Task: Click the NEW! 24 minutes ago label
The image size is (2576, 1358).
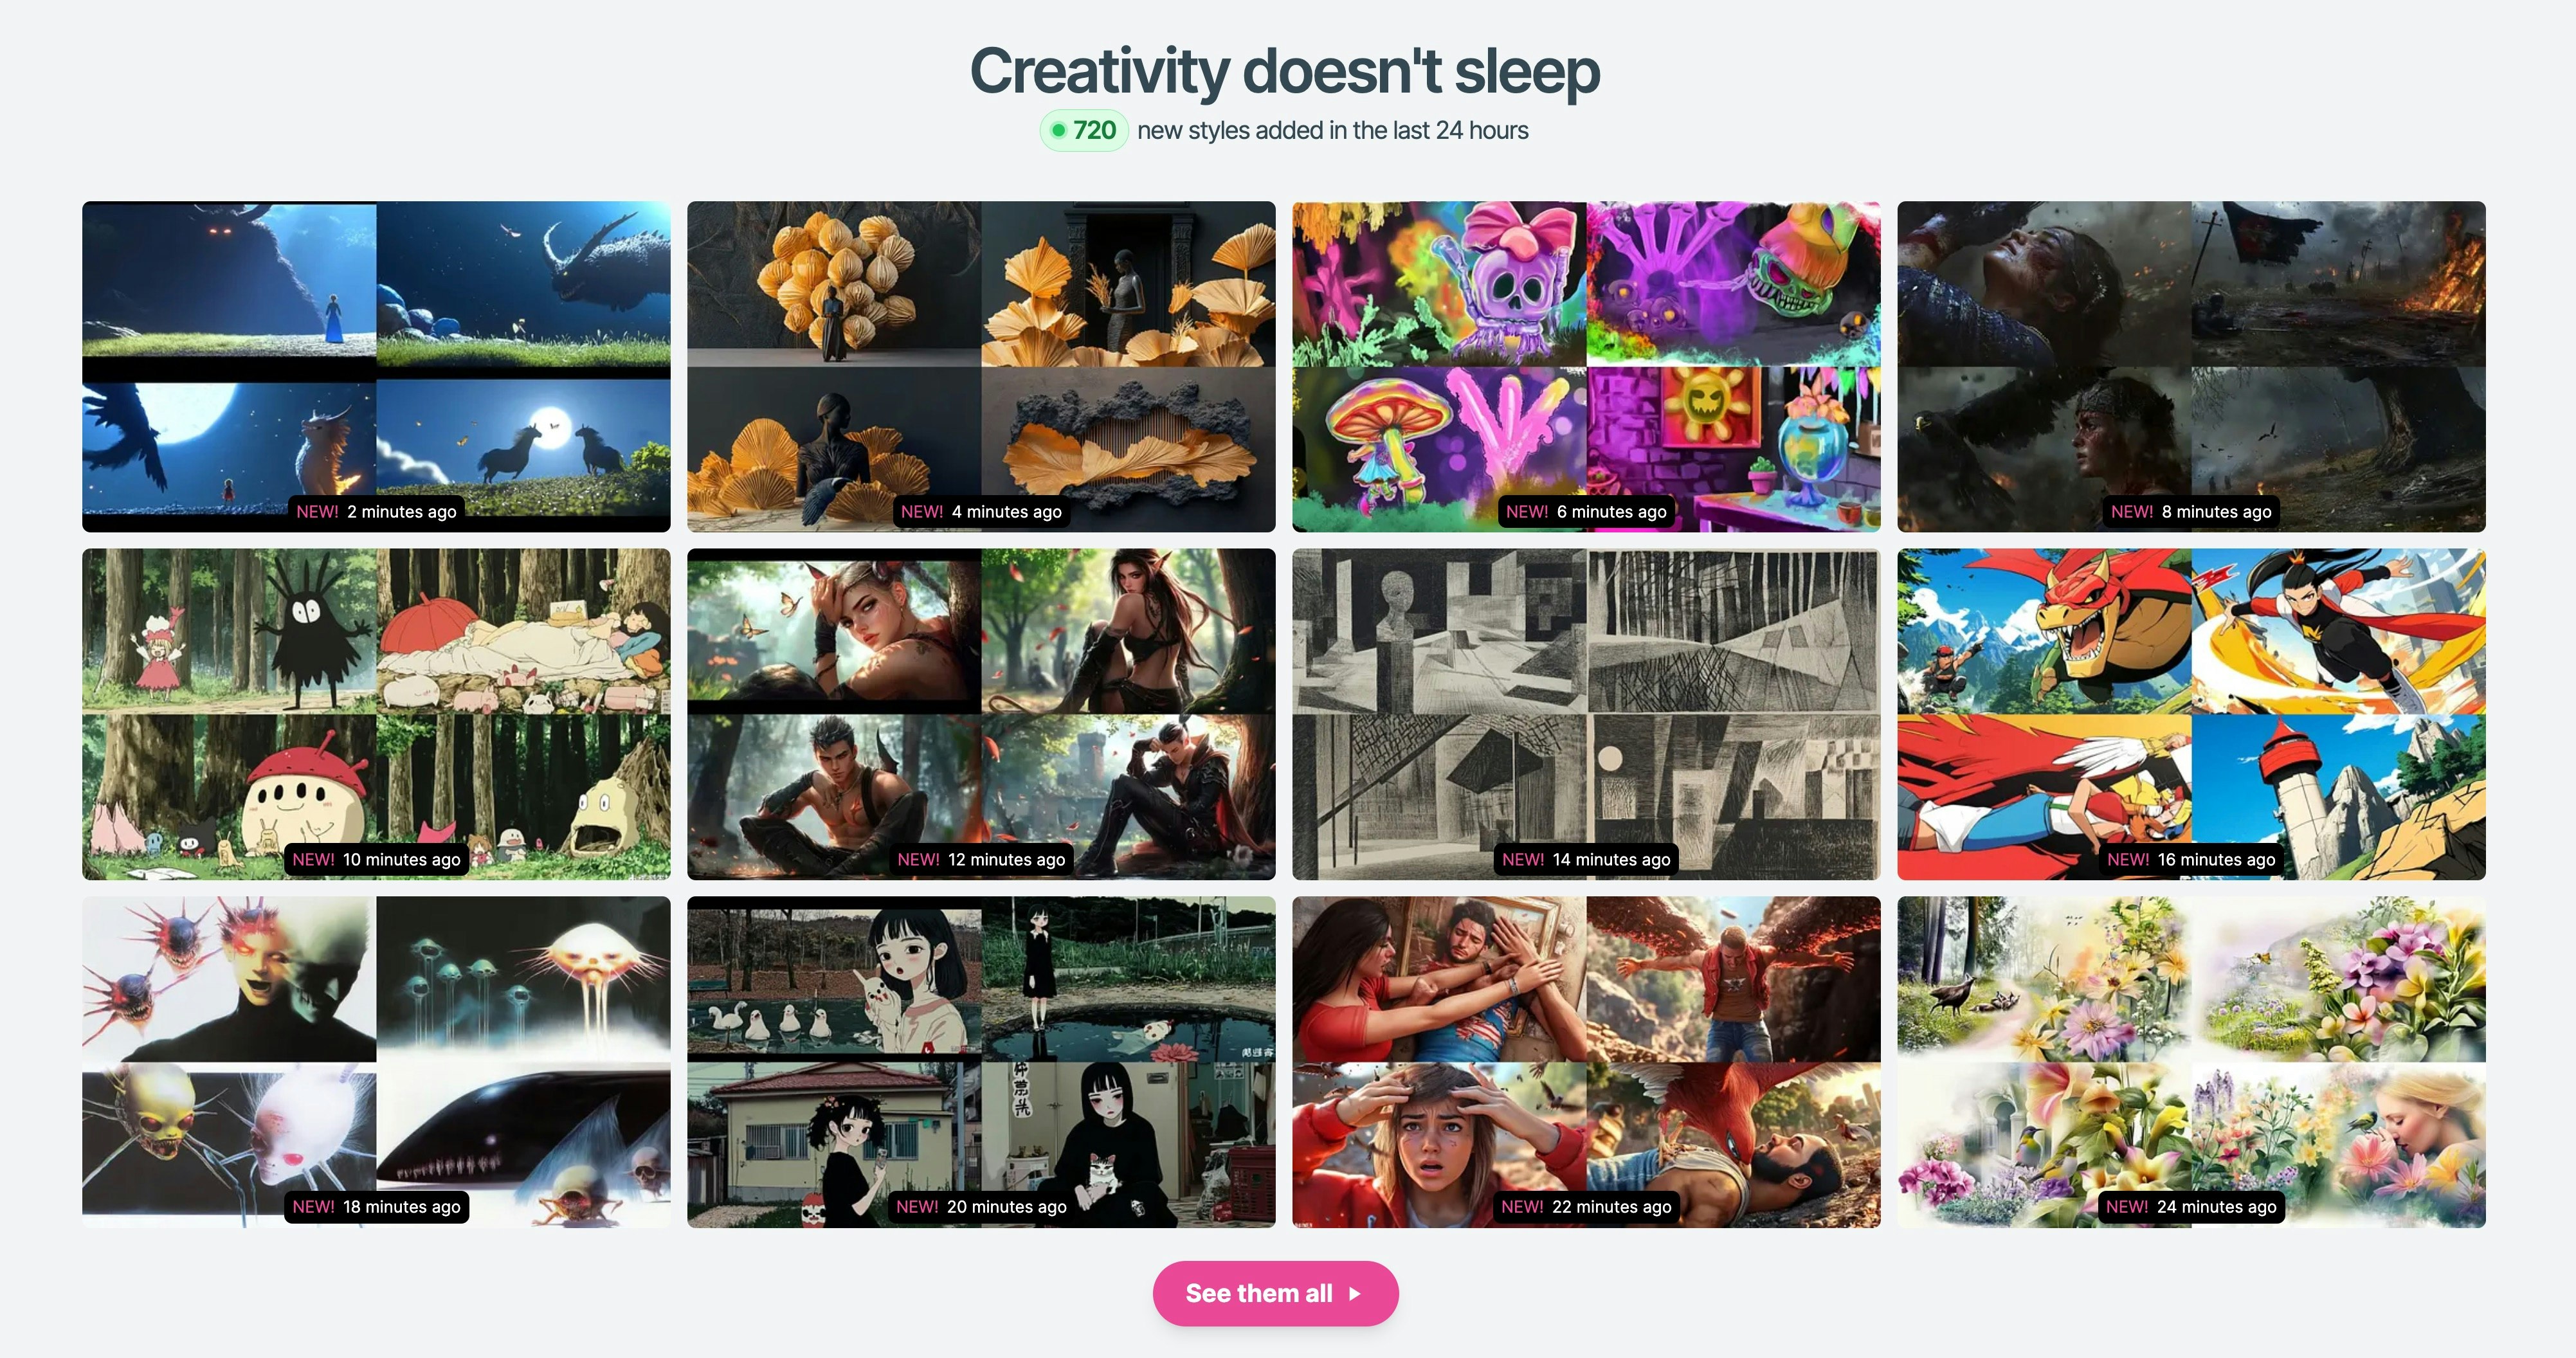Action: pos(2191,1206)
